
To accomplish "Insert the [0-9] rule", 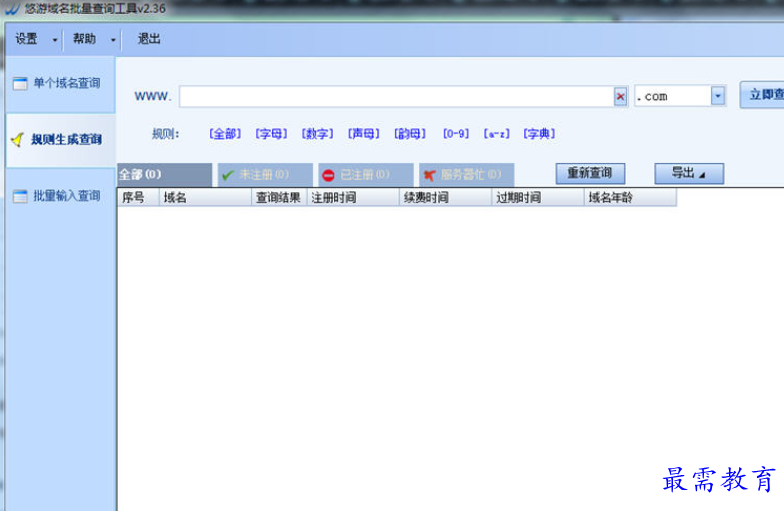I will click(456, 134).
